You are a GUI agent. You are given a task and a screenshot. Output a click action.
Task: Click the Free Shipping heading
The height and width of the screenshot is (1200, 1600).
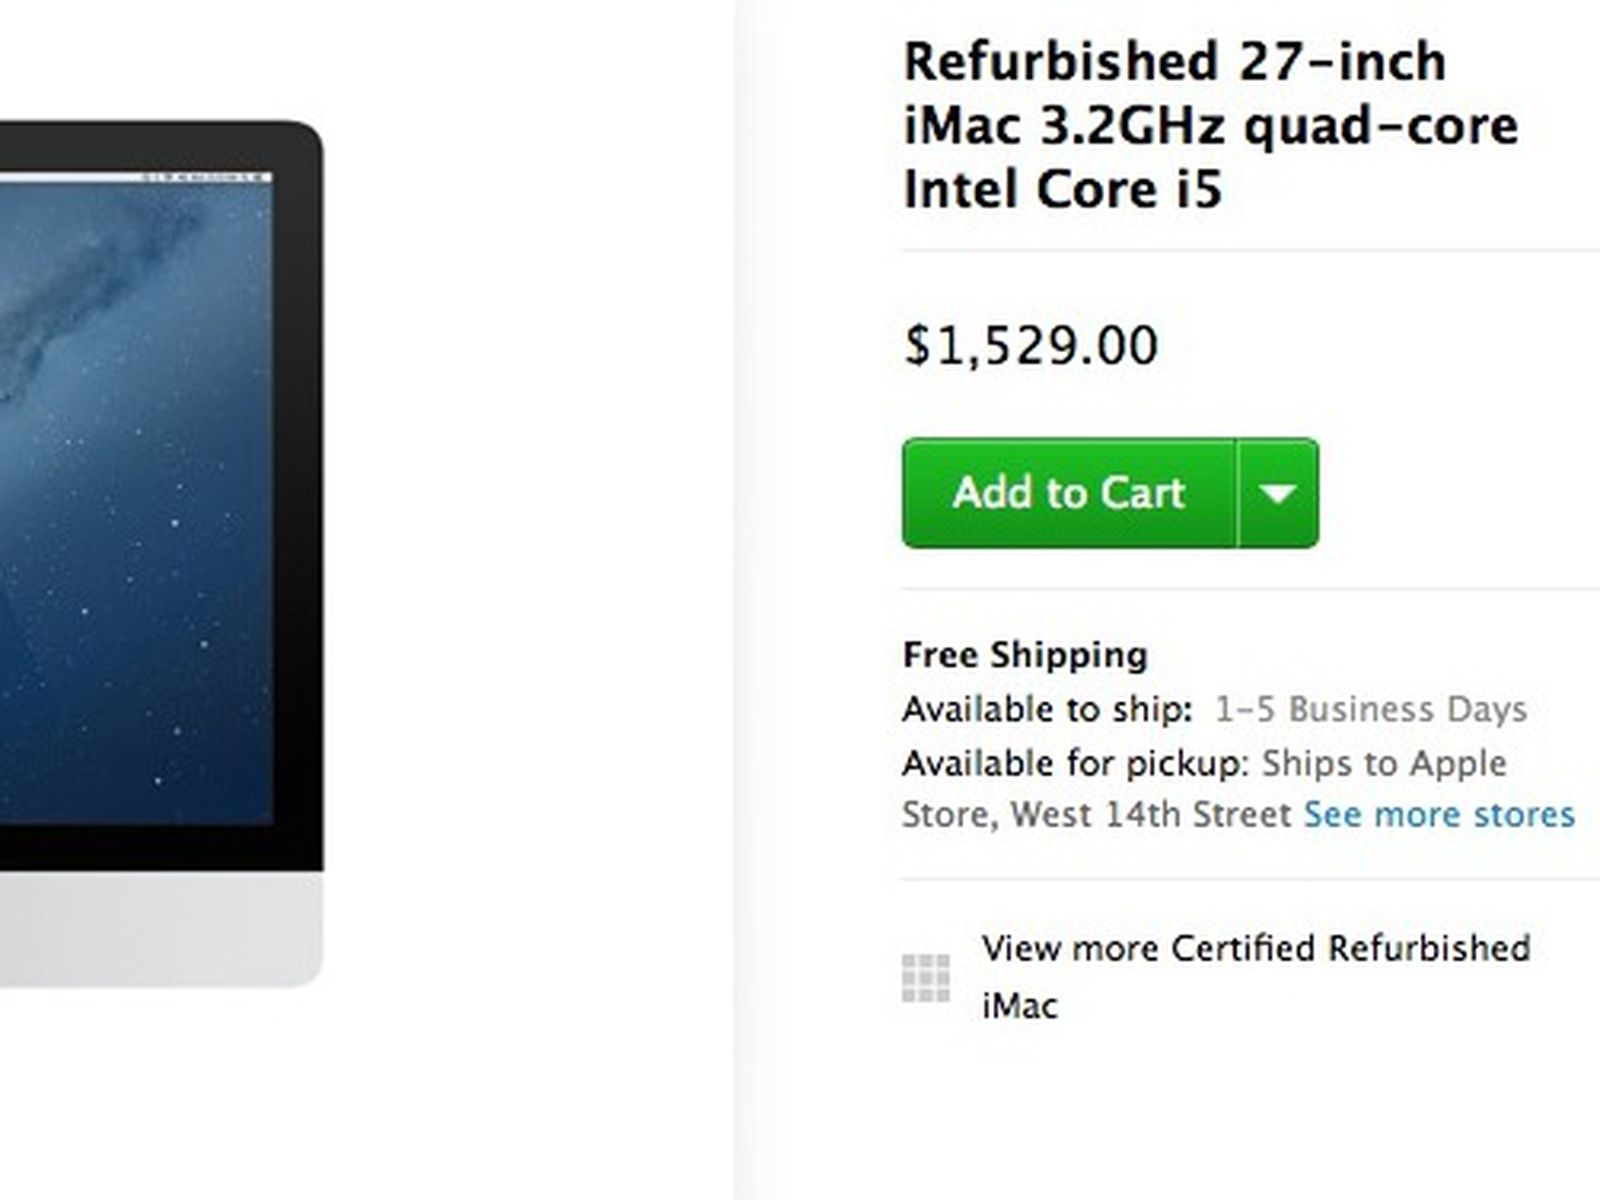pyautogui.click(x=1025, y=655)
